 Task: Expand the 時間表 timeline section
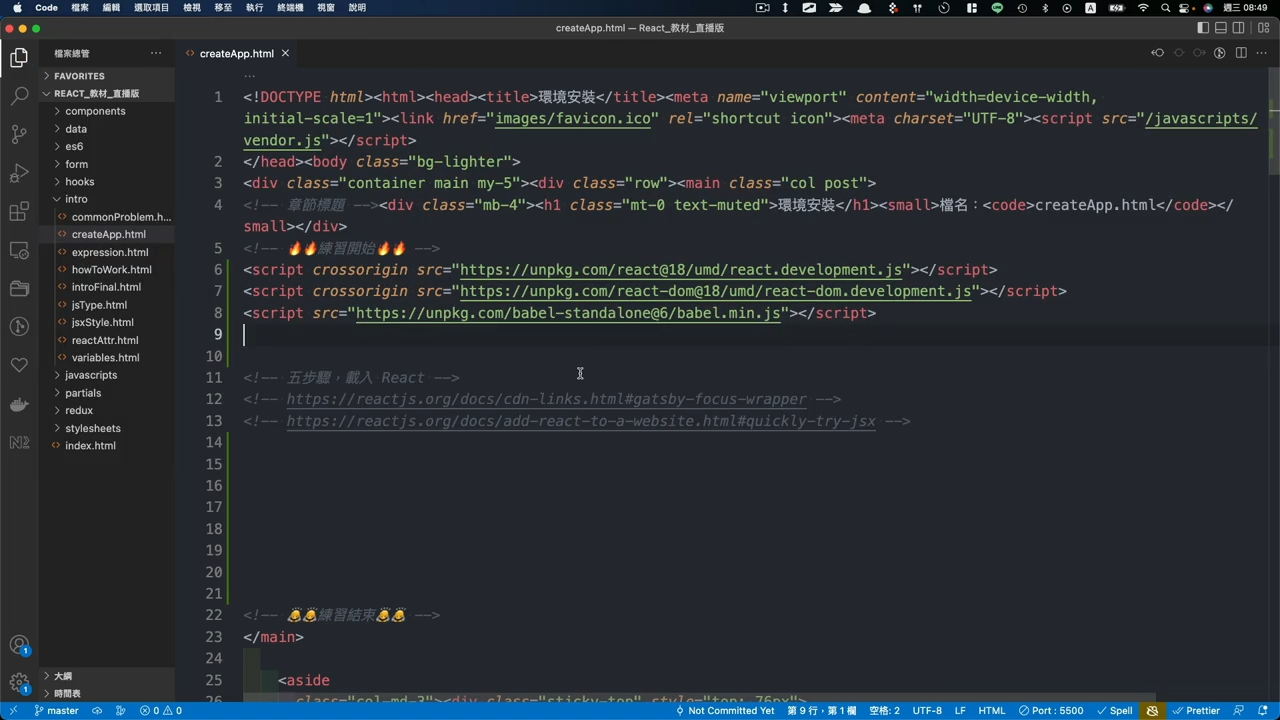pyautogui.click(x=107, y=693)
